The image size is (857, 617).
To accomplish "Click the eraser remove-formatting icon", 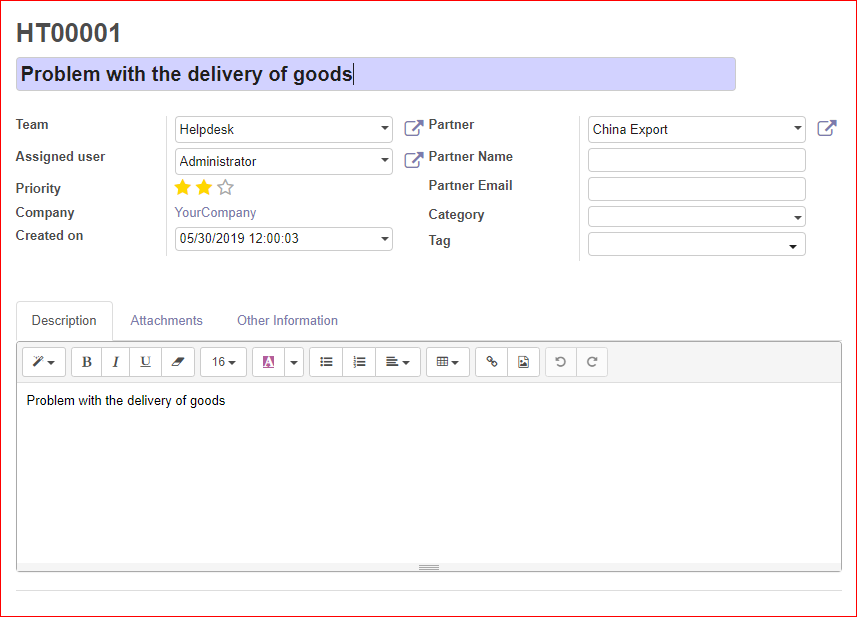I will [178, 362].
